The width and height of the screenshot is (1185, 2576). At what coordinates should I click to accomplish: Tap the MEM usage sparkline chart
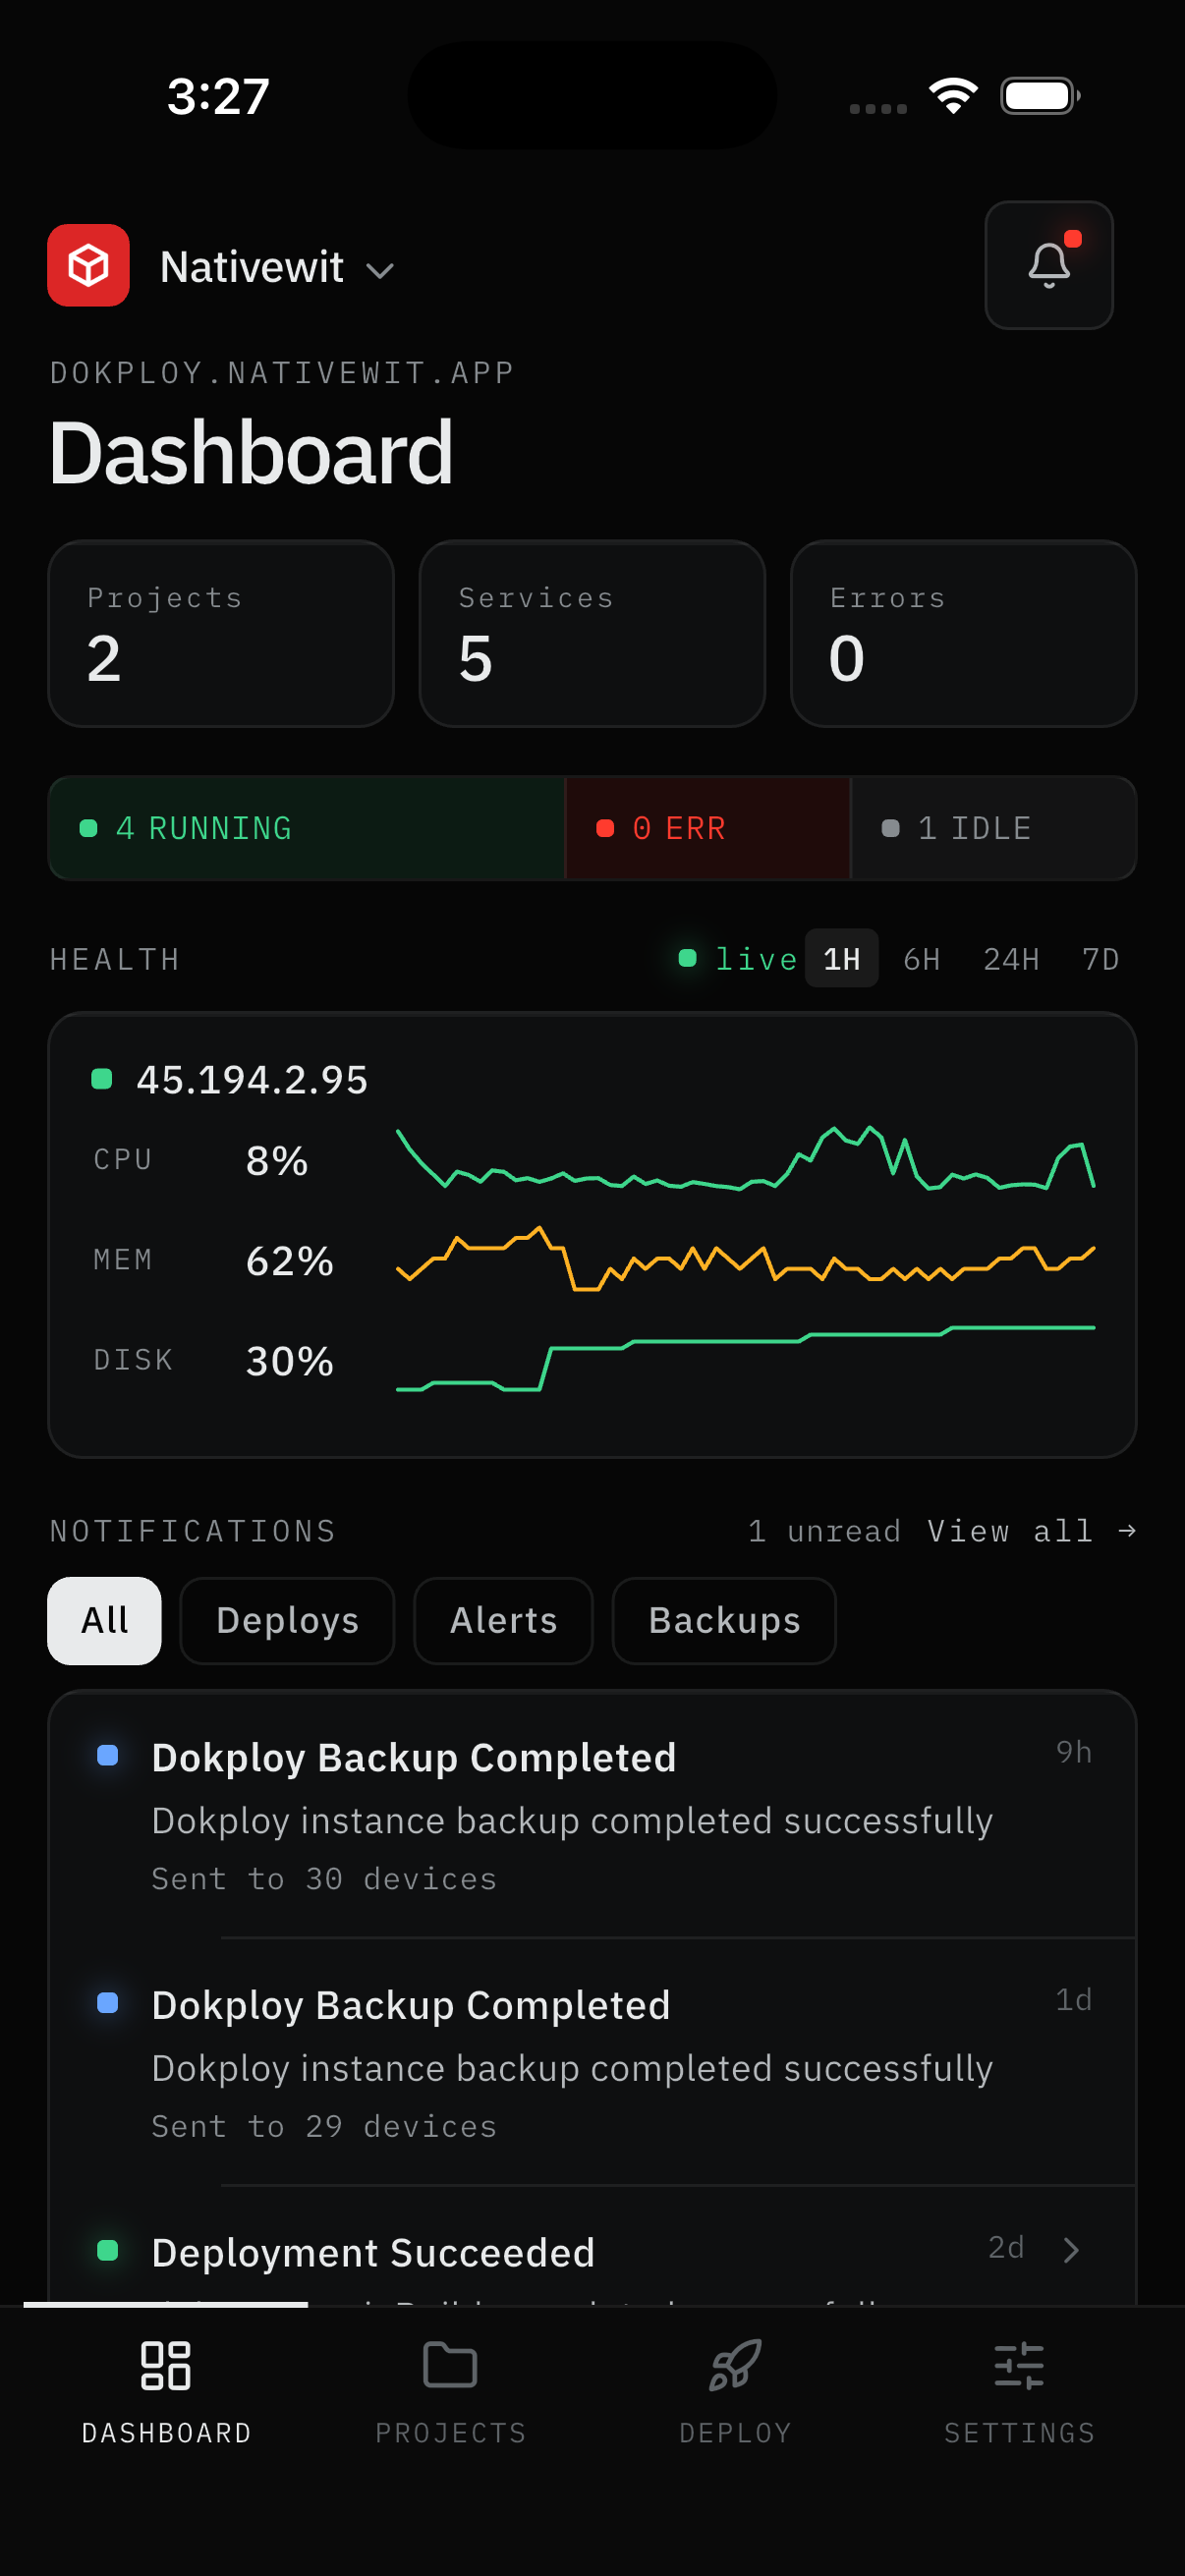(x=746, y=1259)
